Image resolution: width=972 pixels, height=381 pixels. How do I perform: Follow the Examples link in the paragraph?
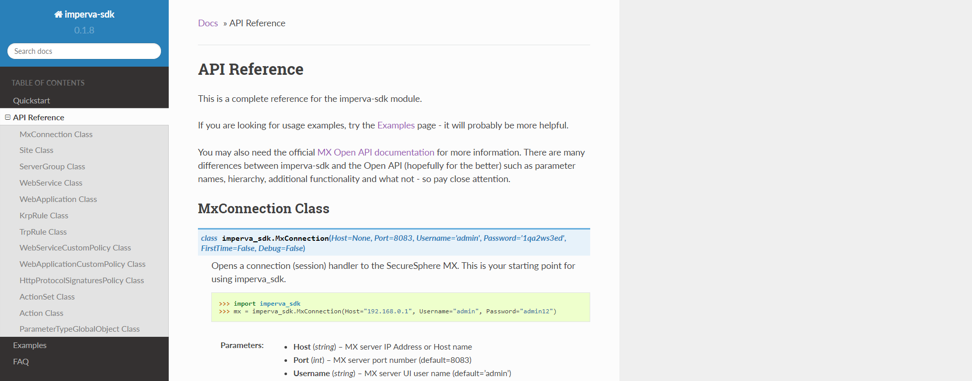[x=395, y=125]
